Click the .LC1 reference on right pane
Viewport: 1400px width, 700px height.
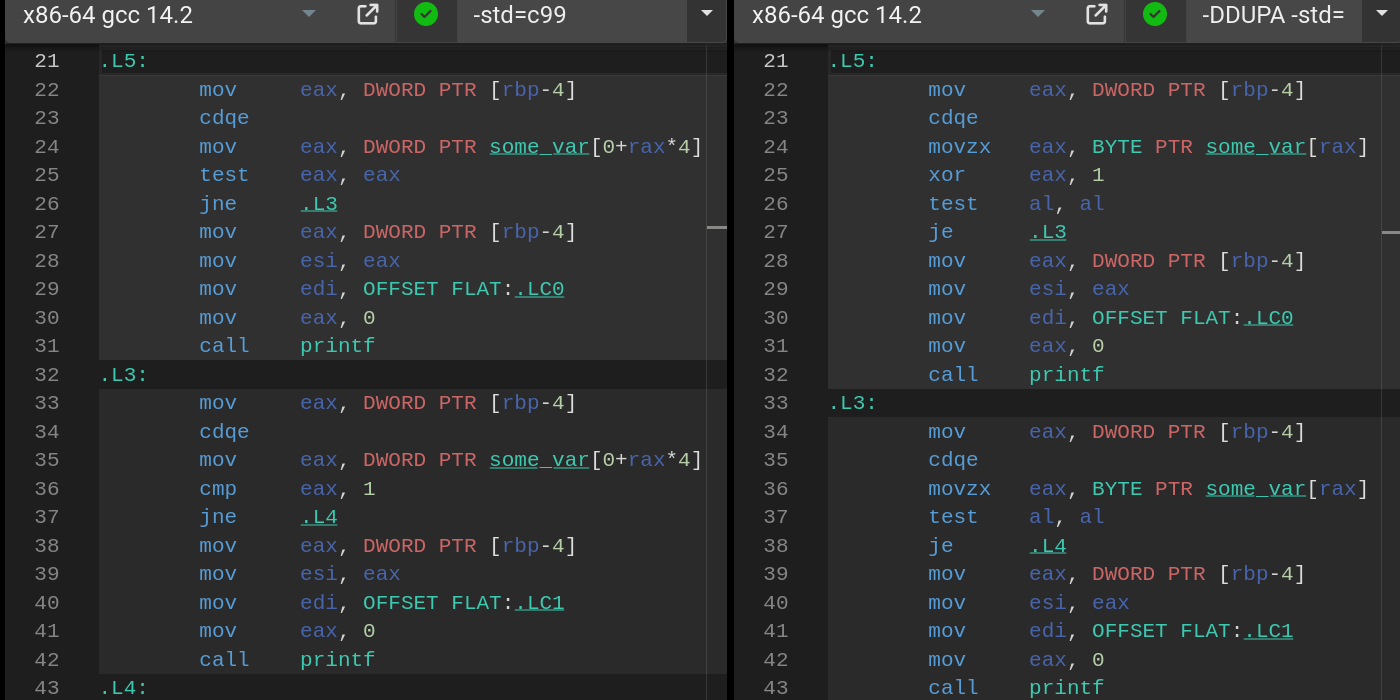(1268, 631)
